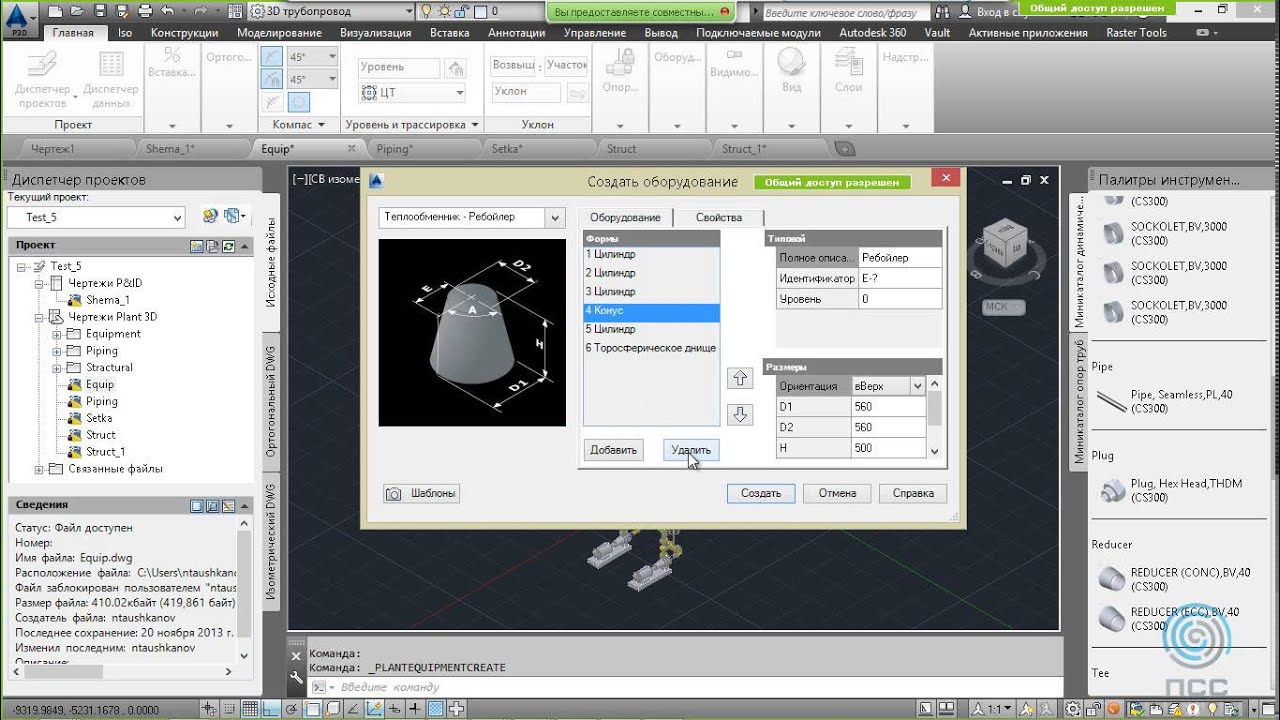This screenshot has height=720, width=1280.
Task: Open the Конструкции ribbon tab
Action: point(184,32)
